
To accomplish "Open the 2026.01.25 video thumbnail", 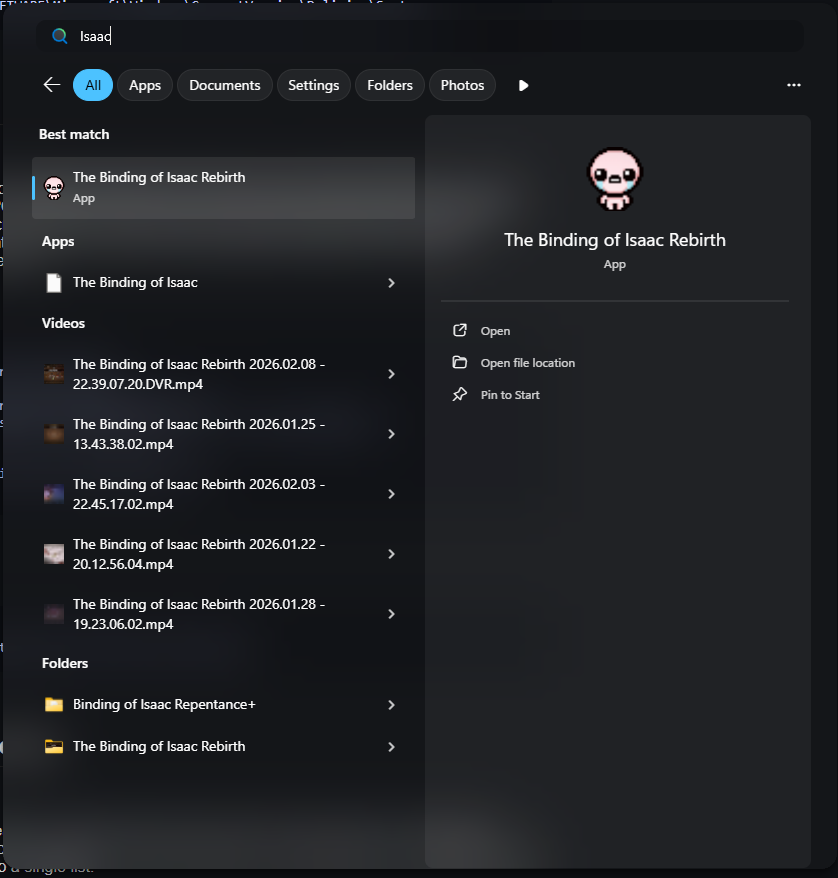I will (x=54, y=434).
